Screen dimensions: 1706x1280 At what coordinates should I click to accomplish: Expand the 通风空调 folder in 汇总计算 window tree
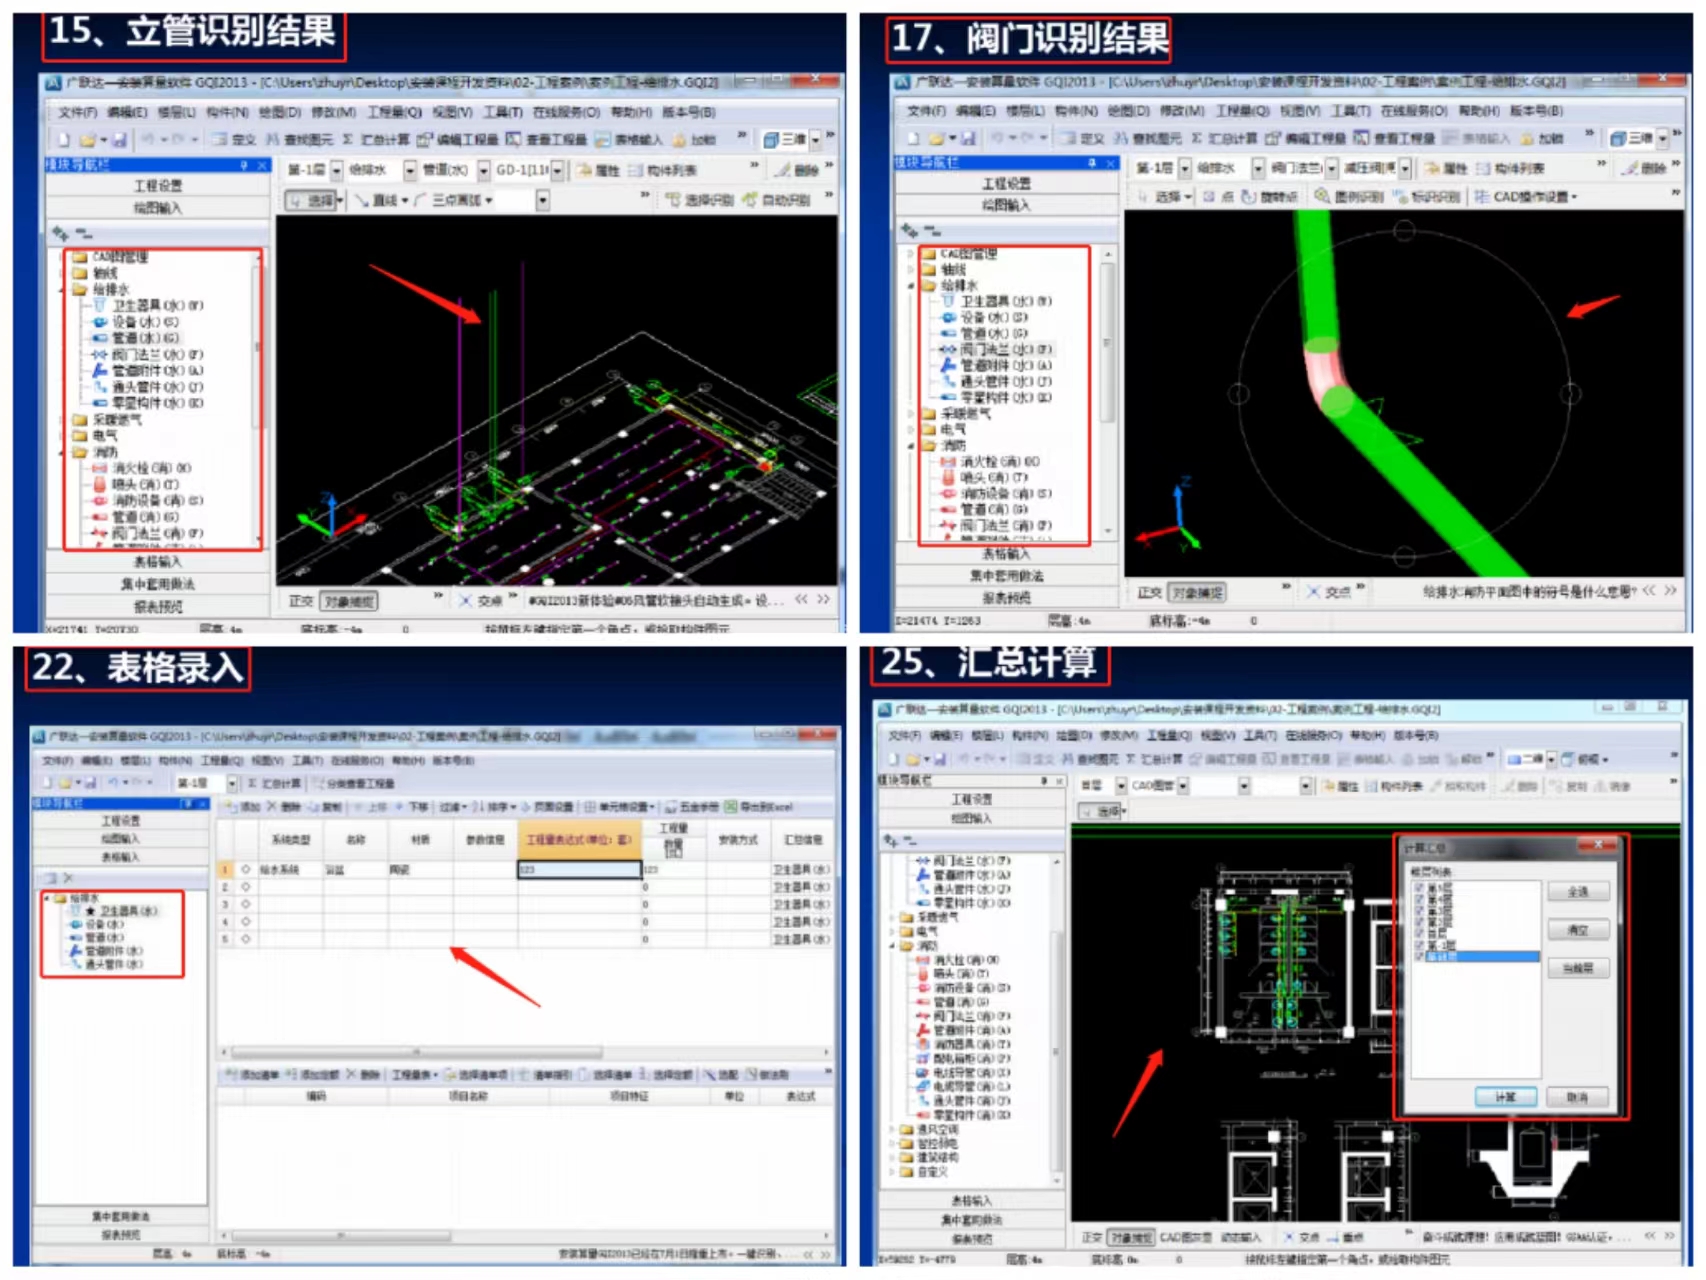click(893, 1129)
